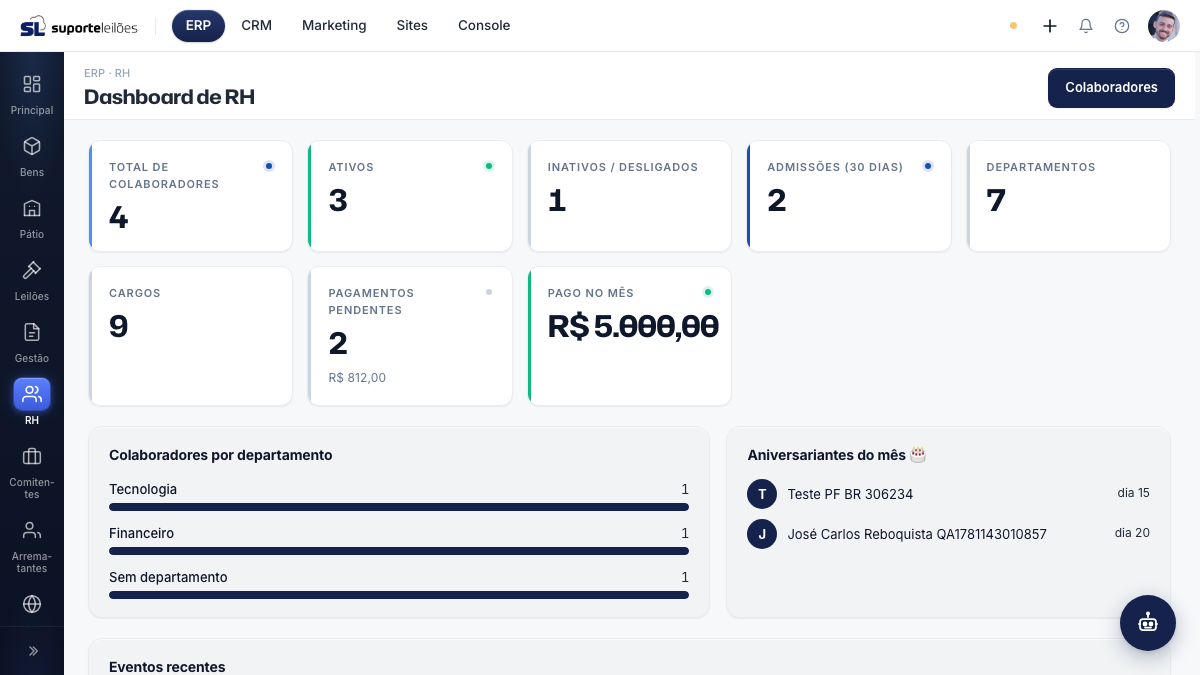
Task: Click the J avatar for José Carlos
Action: 762,534
